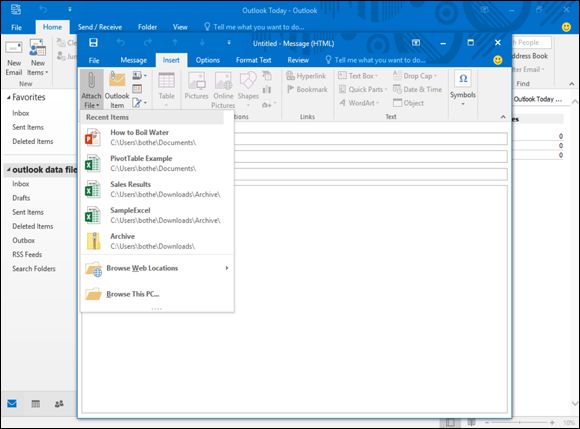Open the Drop Cap dropdown
580x429 pixels.
[x=415, y=76]
